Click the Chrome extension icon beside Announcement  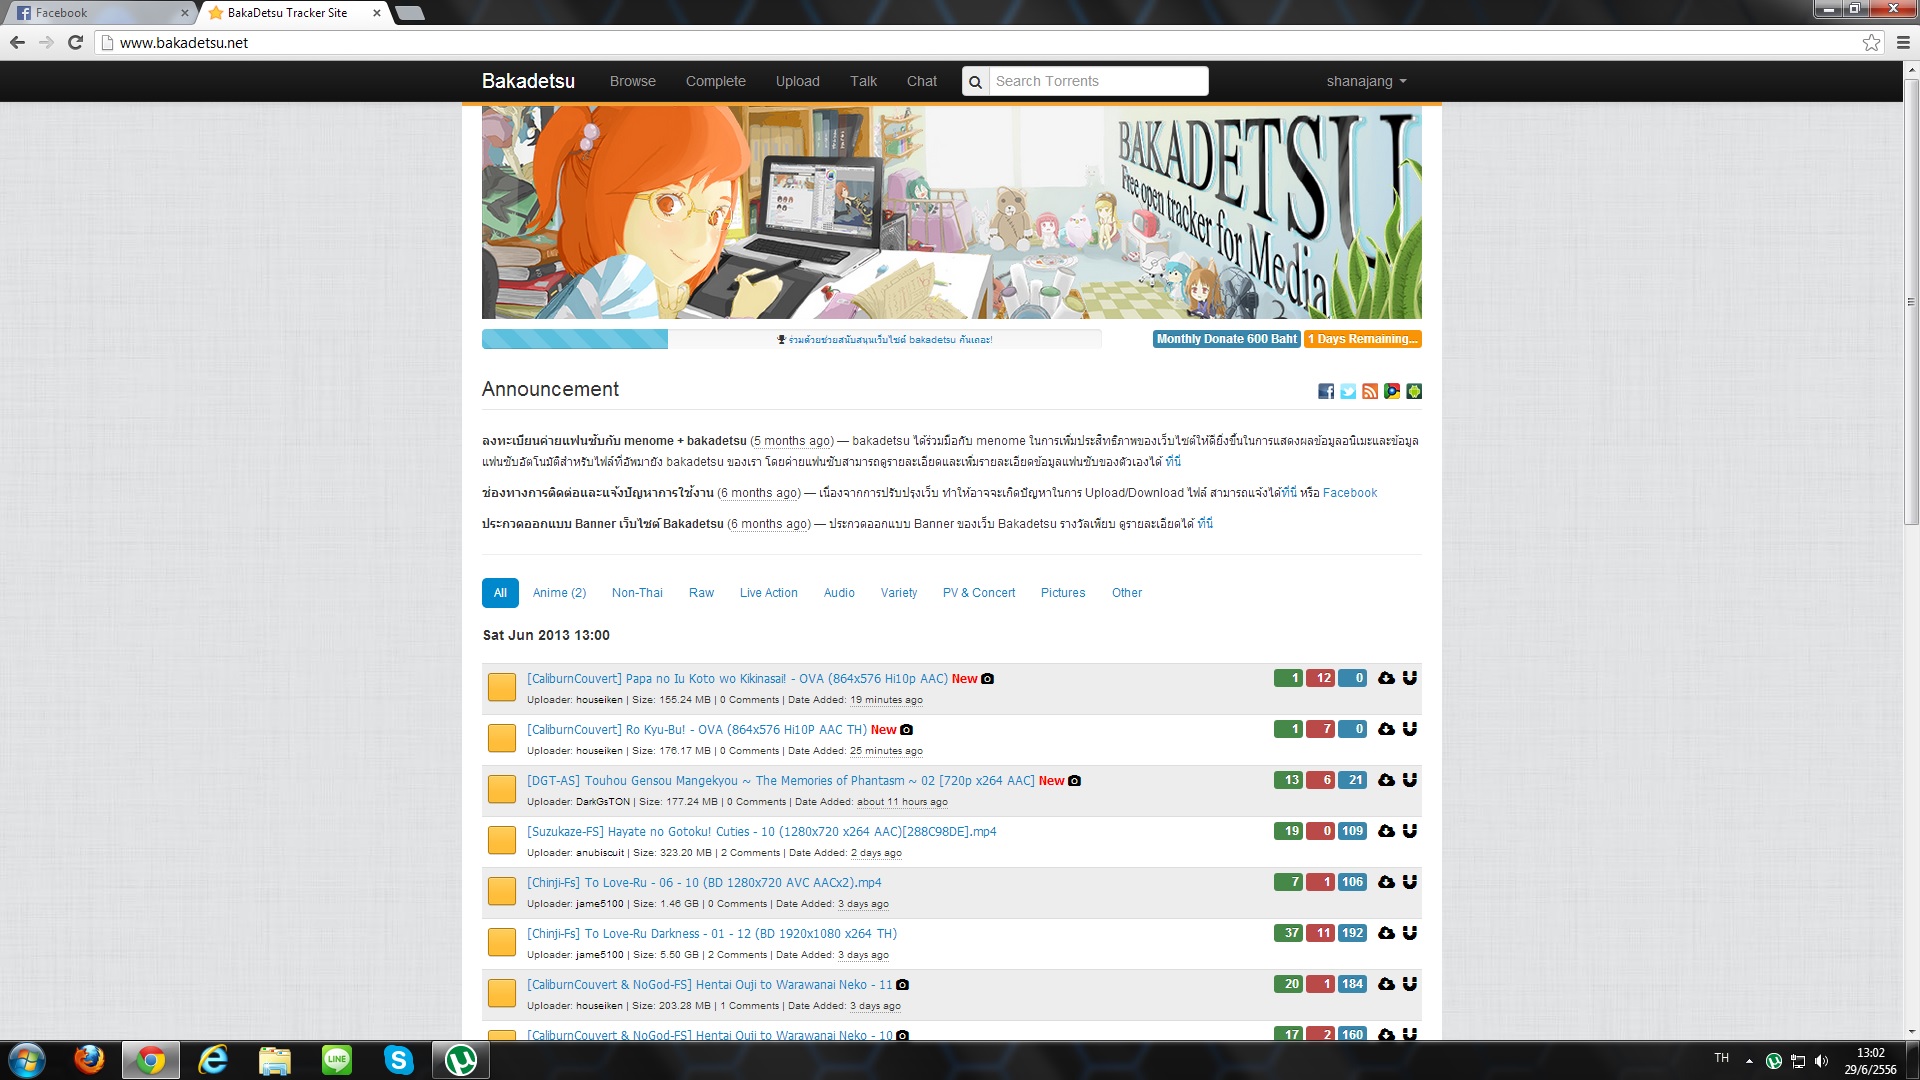(x=1392, y=391)
